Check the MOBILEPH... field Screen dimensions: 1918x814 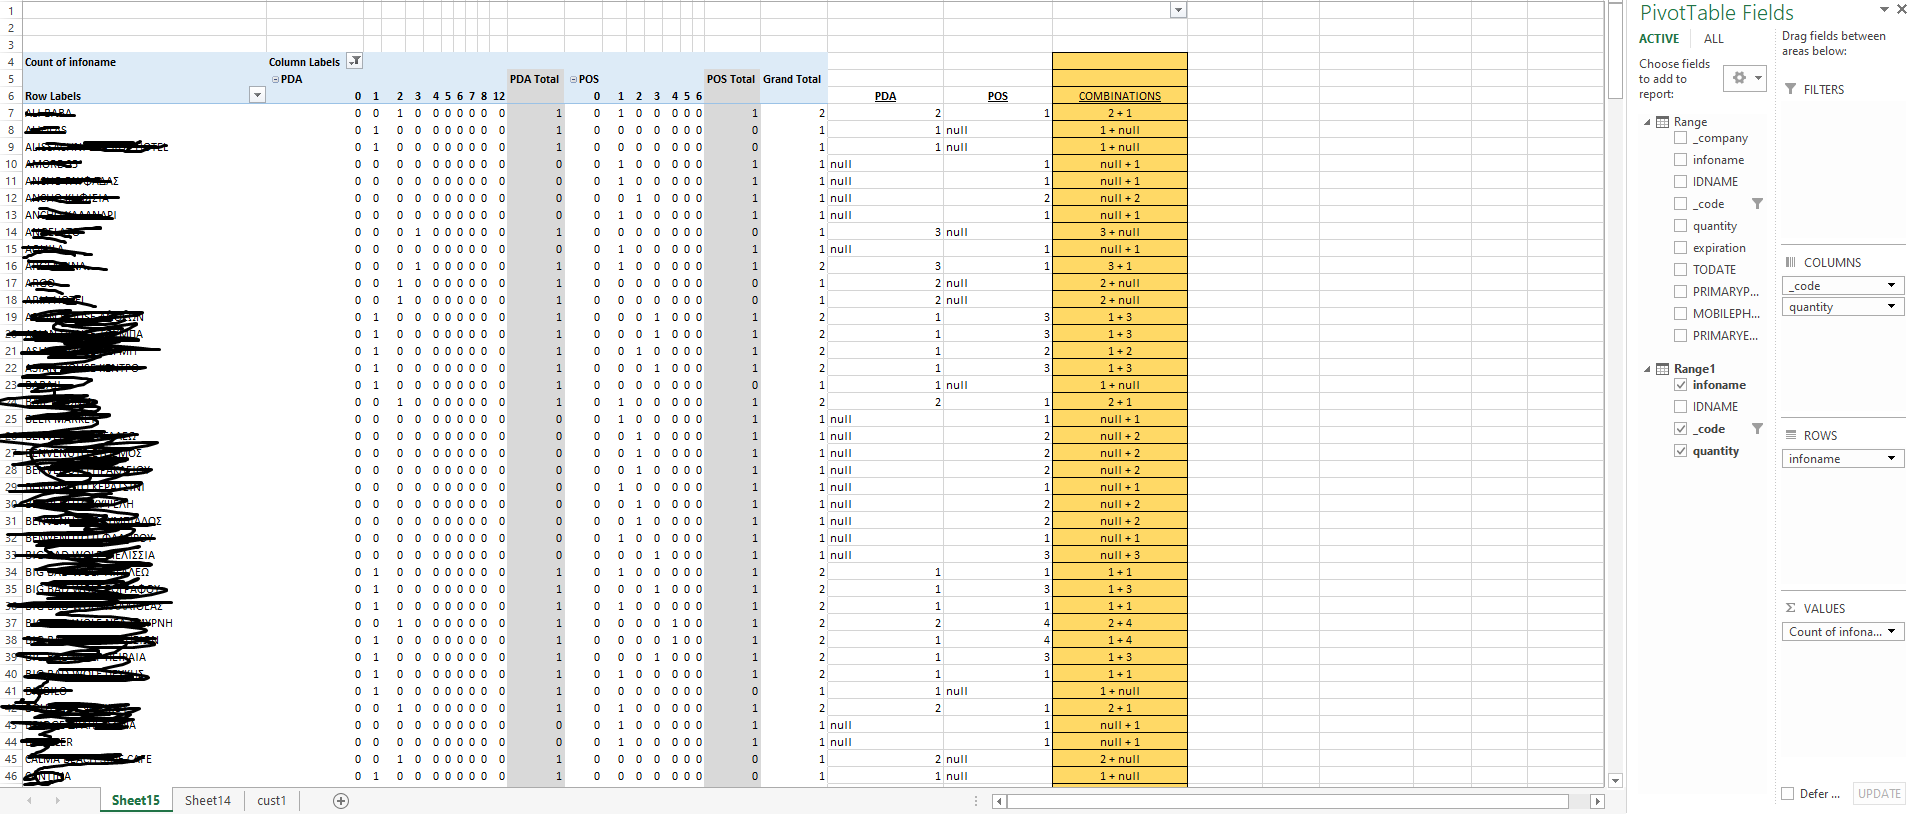pos(1680,314)
